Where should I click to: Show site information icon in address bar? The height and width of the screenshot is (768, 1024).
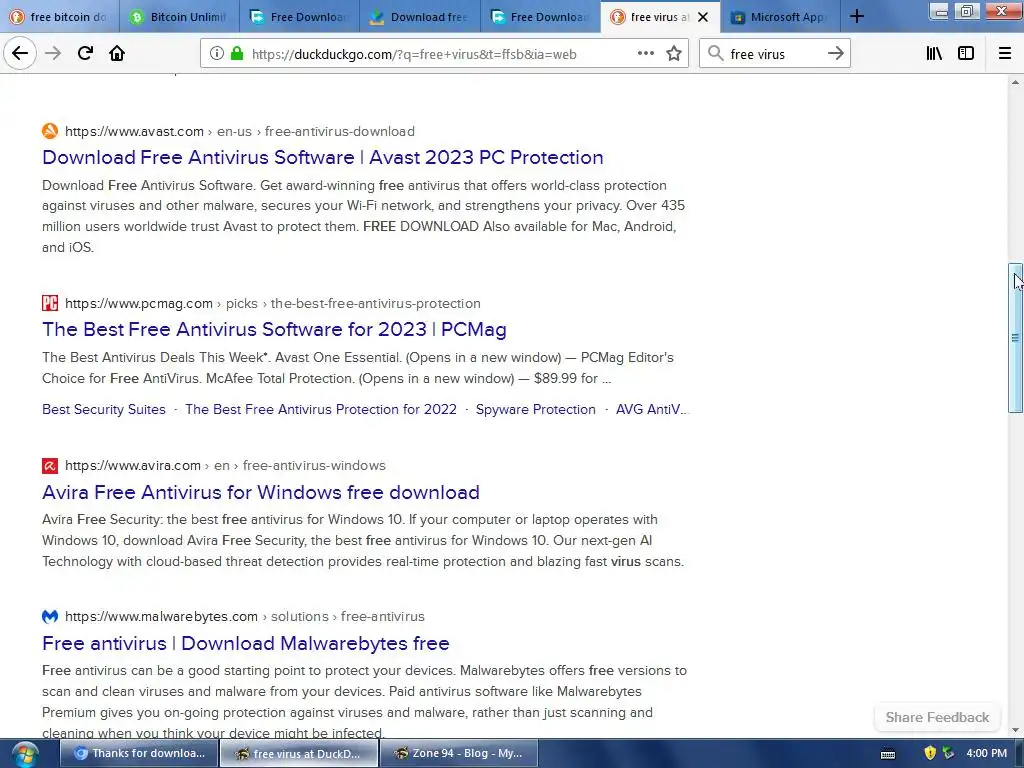click(x=217, y=54)
